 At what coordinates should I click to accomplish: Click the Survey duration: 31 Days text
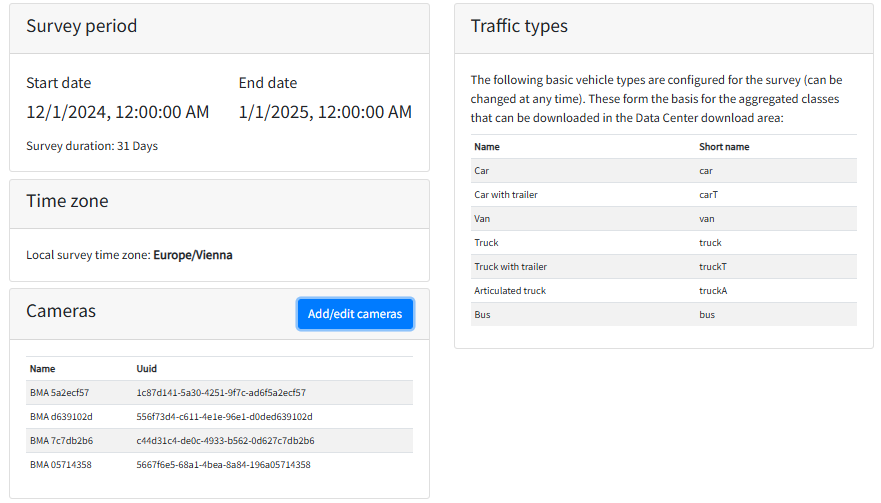pos(92,146)
